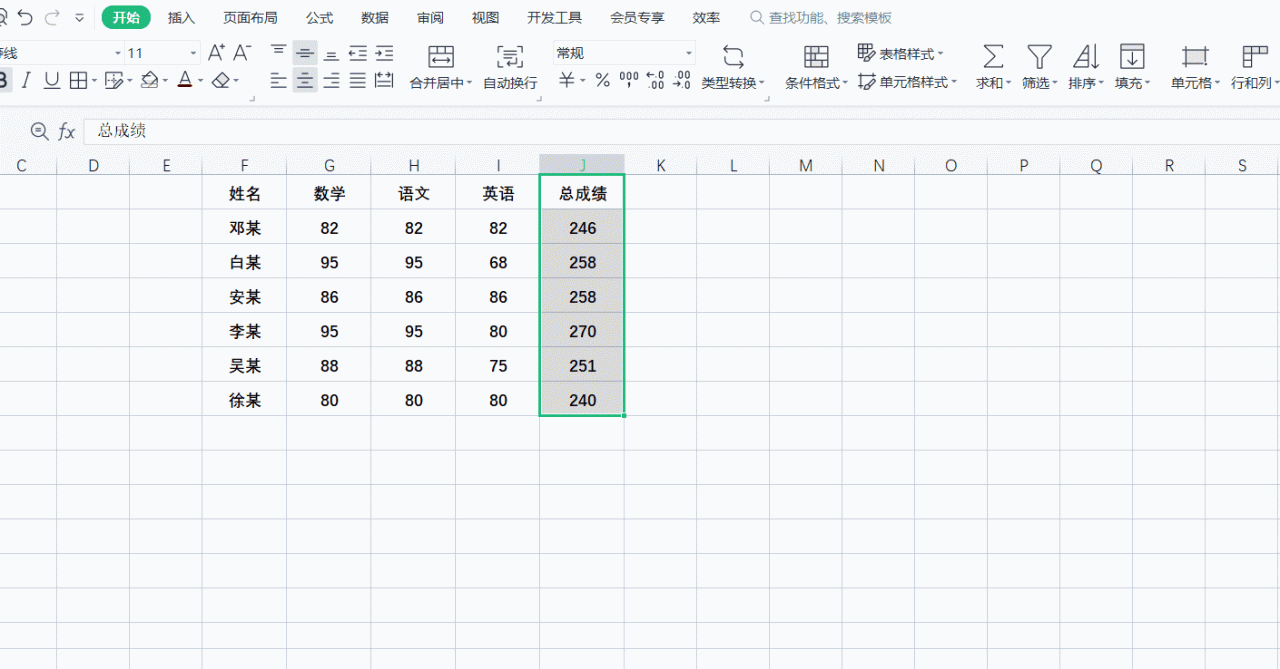Click the 行和列 button

coord(1254,67)
